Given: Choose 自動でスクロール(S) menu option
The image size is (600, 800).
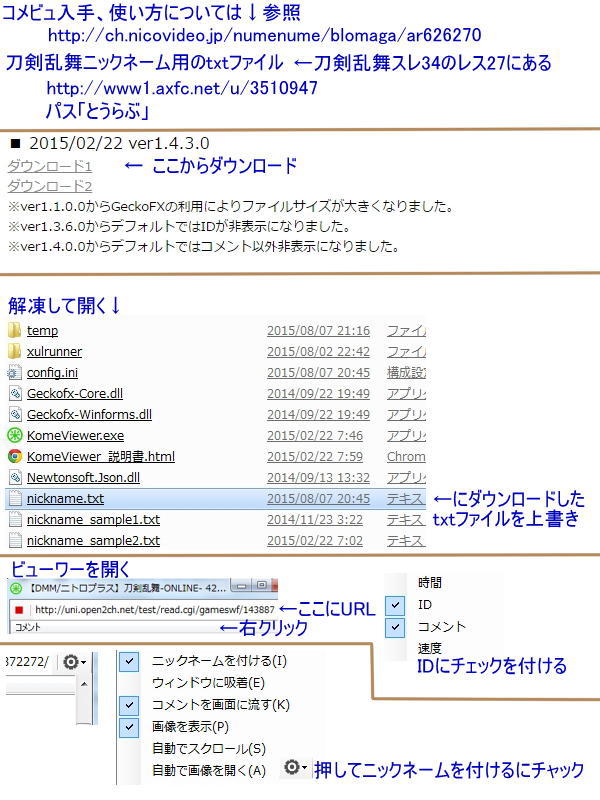Looking at the screenshot, I should 209,748.
